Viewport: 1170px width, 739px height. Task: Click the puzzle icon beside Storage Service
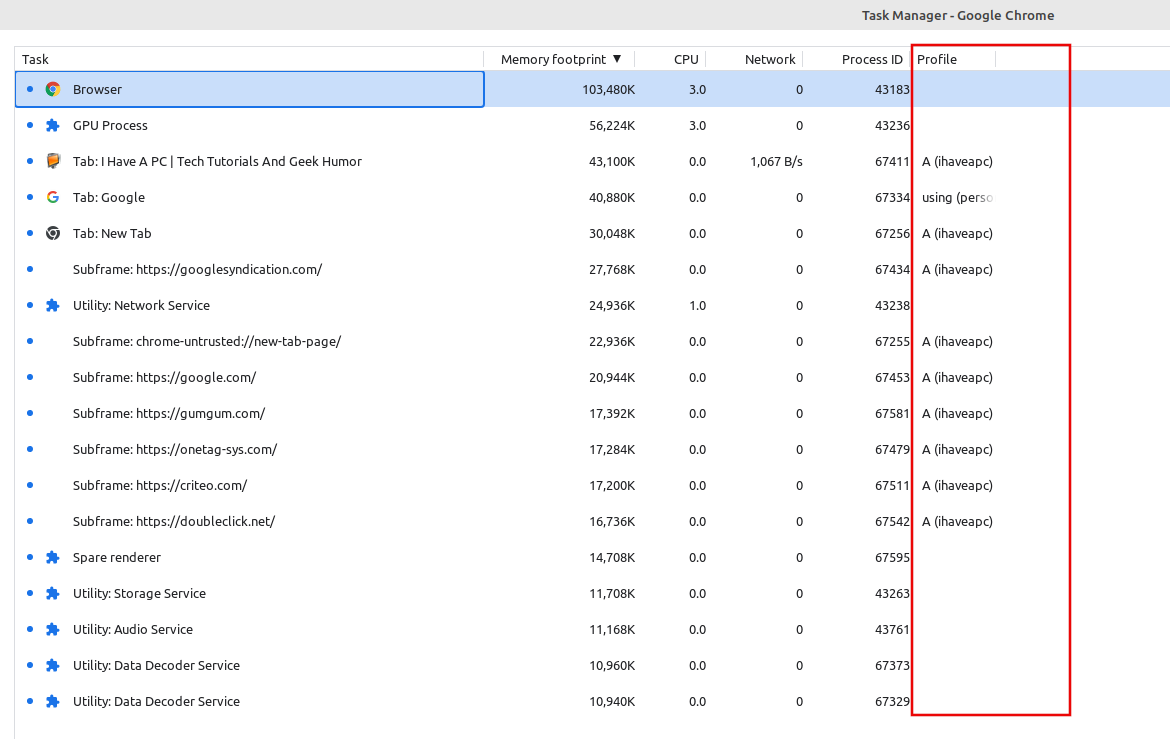coord(53,593)
